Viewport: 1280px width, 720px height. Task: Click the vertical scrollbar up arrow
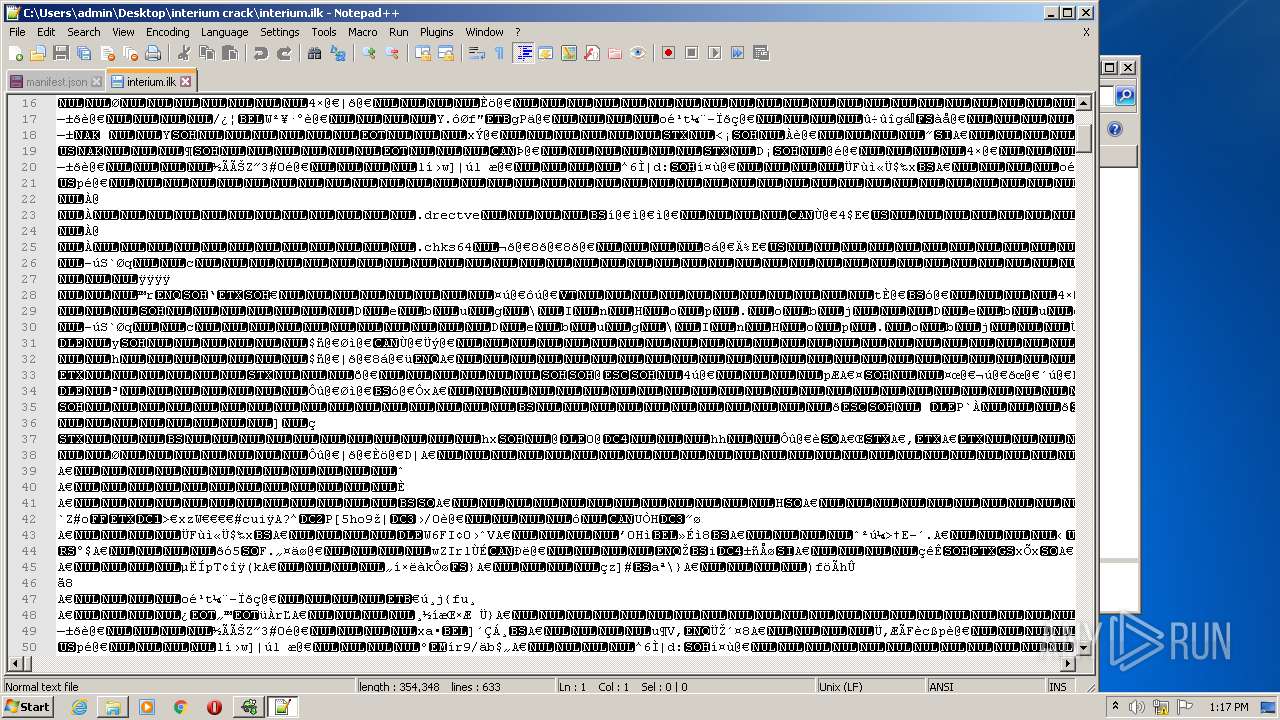[1084, 103]
